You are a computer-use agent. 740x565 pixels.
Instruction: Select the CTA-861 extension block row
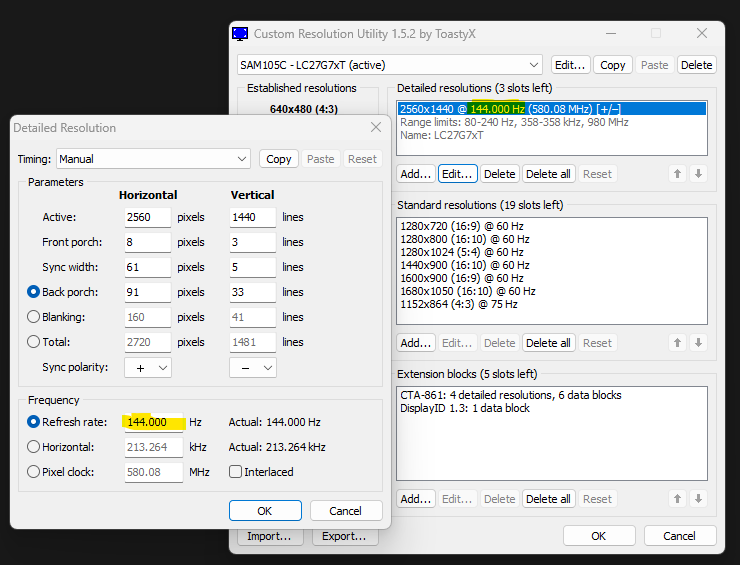coord(552,395)
